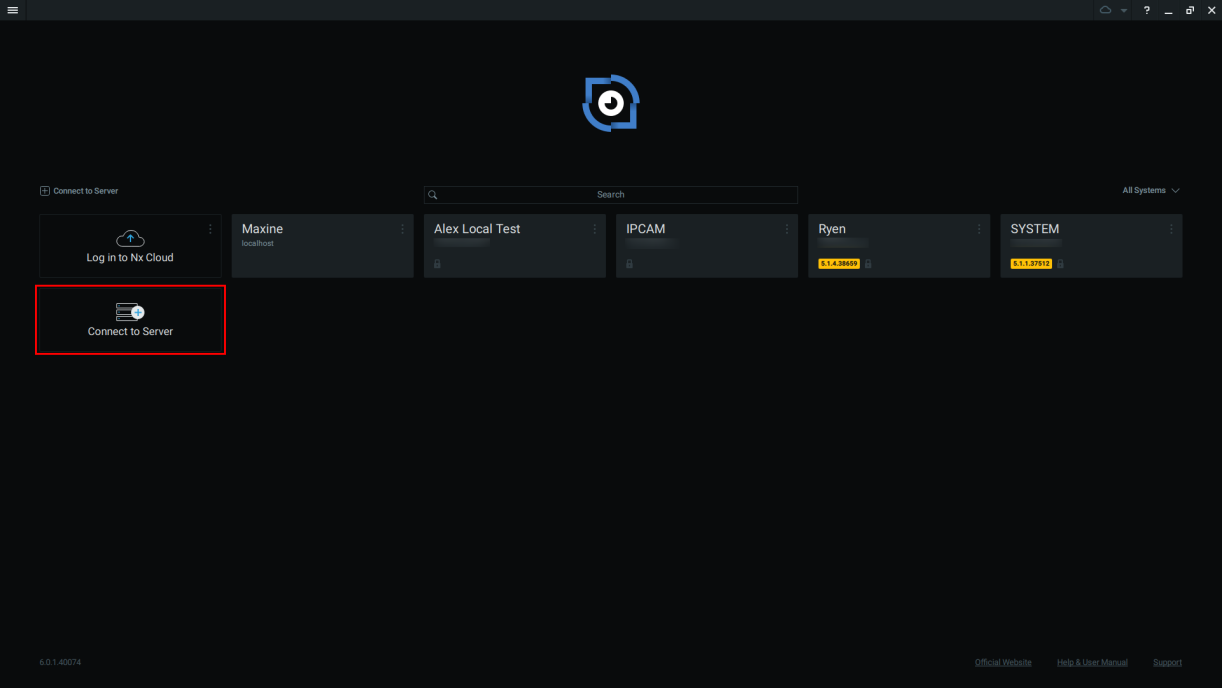Click the Nx Cloud status icon in title bar

(1105, 10)
